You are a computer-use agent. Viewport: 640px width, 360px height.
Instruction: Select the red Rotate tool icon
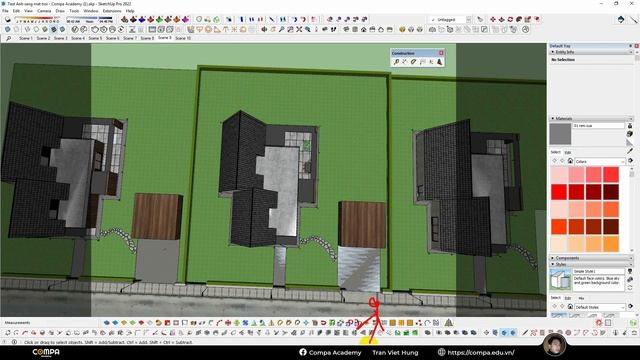click(x=510, y=20)
